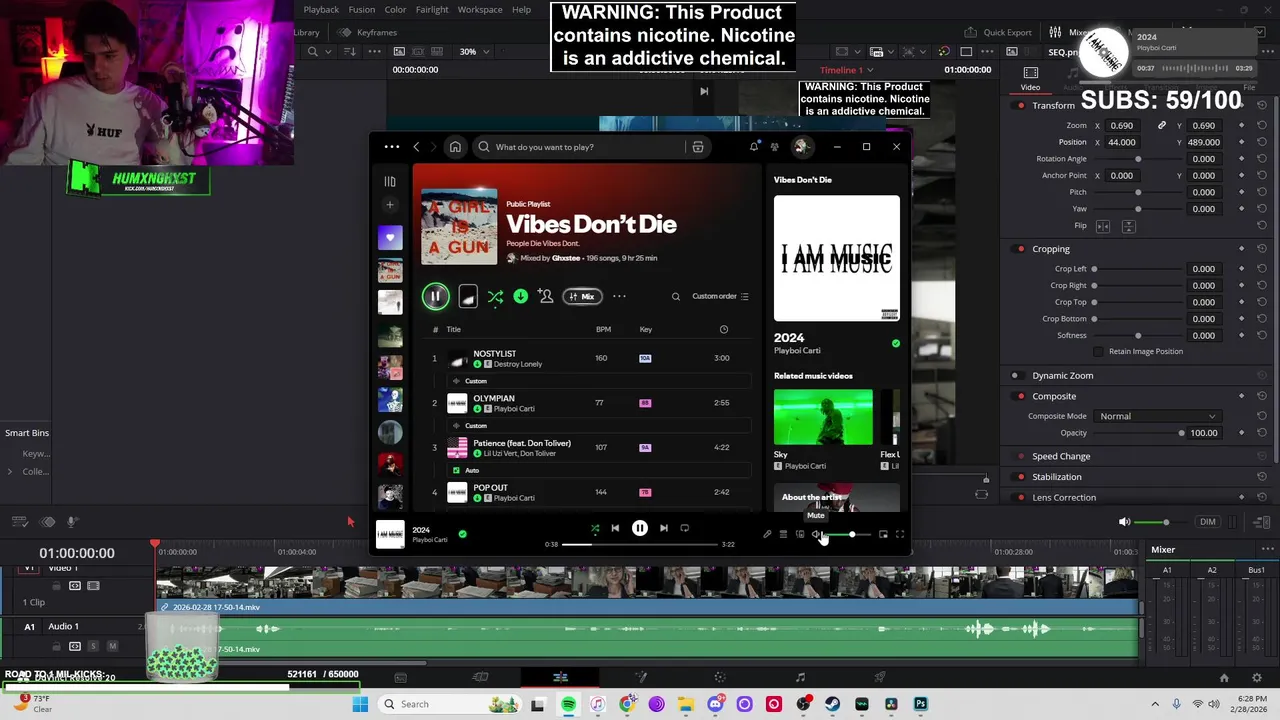
Task: Go back in Spotify navigation
Action: click(417, 147)
